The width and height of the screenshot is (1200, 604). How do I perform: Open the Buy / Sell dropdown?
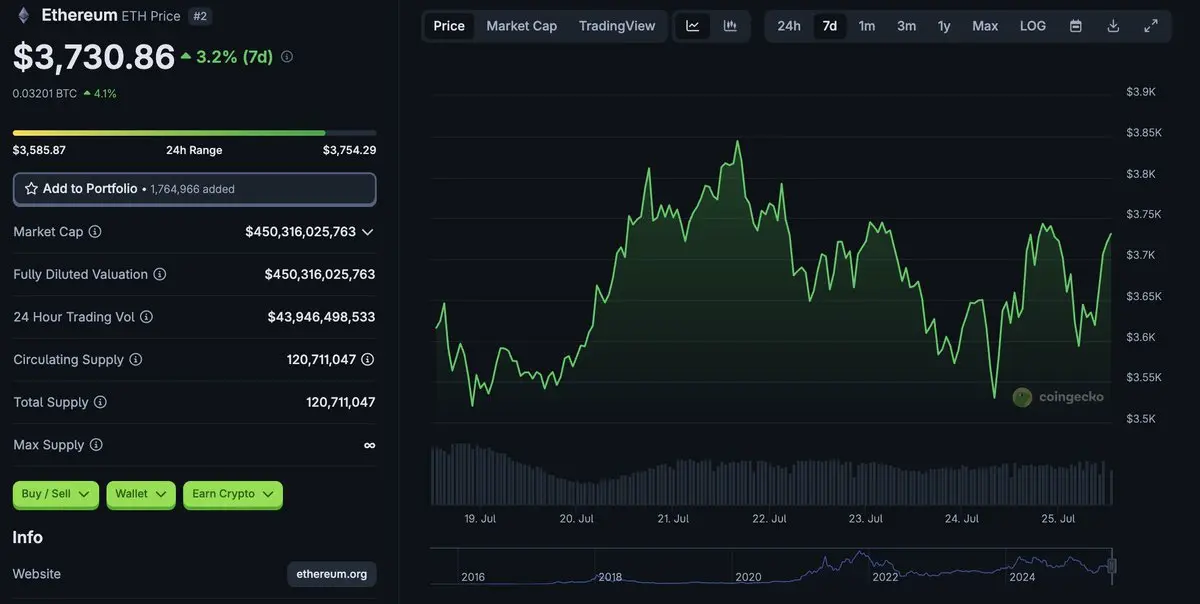pos(56,494)
